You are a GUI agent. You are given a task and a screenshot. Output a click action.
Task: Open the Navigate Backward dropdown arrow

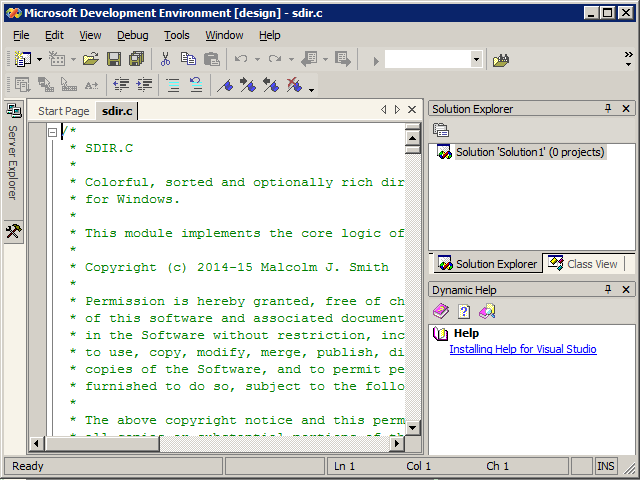point(325,60)
